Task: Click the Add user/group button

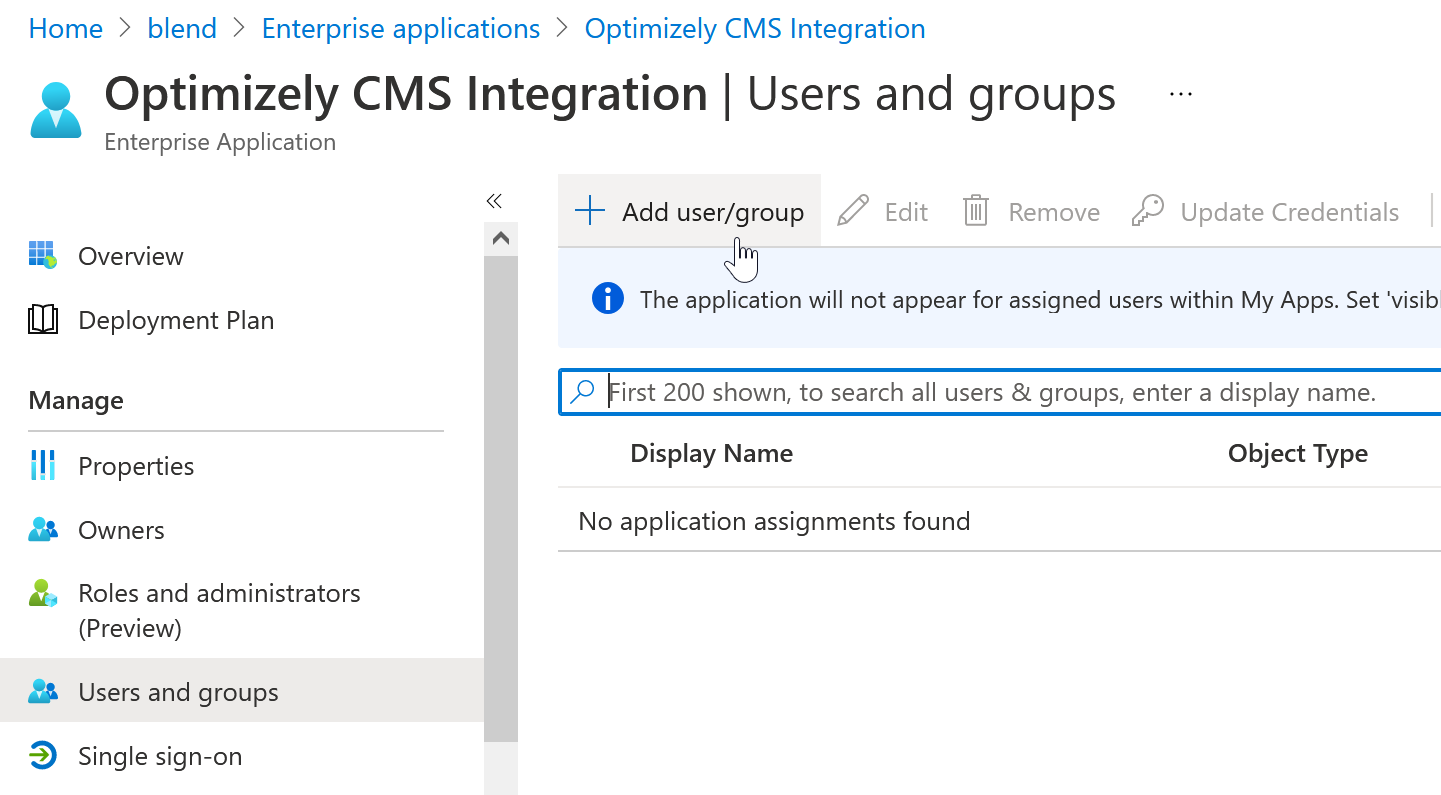Action: (x=689, y=211)
